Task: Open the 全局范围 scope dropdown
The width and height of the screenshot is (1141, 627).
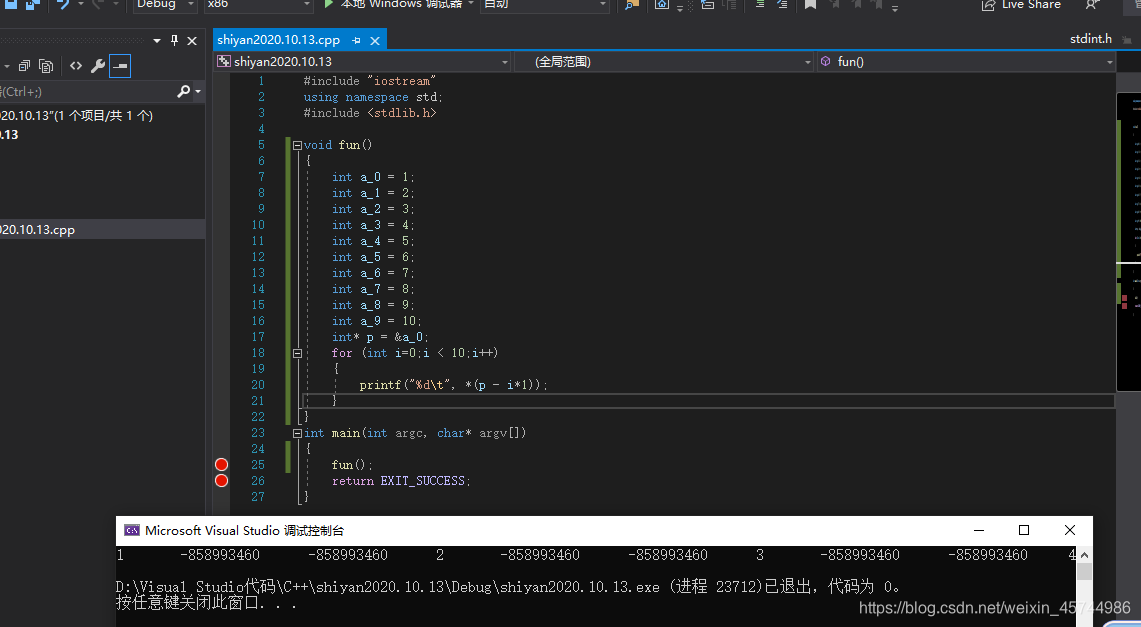Action: pyautogui.click(x=663, y=62)
